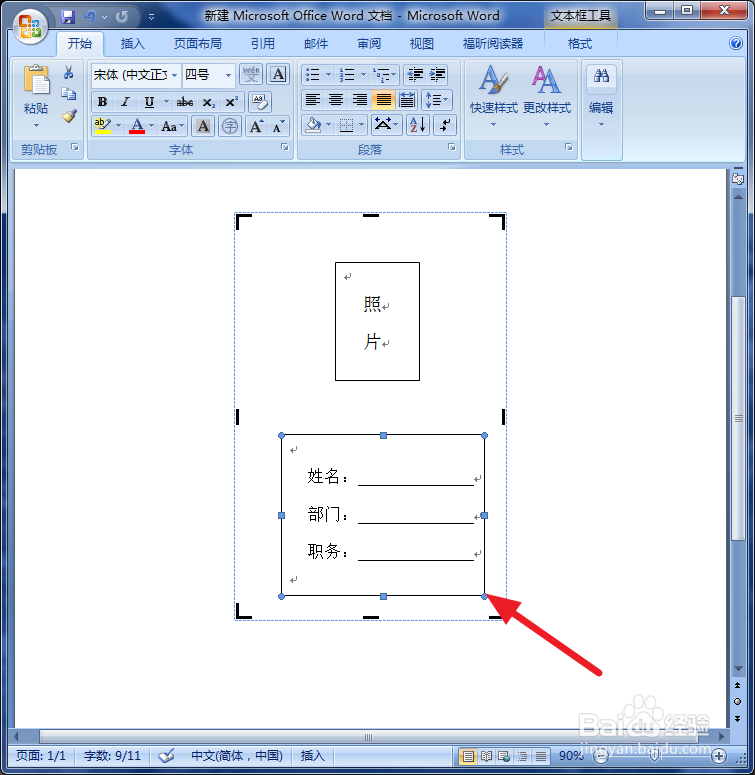This screenshot has width=755, height=775.
Task: Increase paragraph indent
Action: coord(437,75)
